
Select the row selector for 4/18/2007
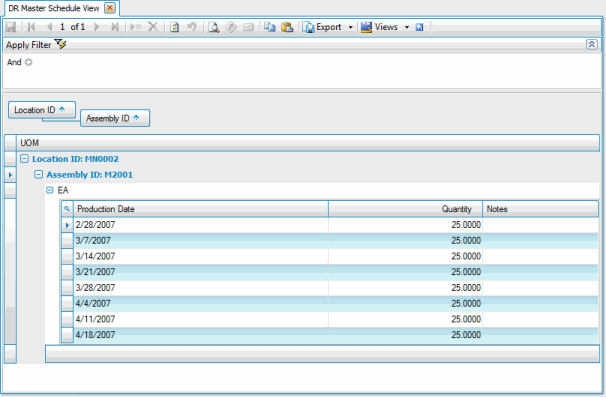[67, 335]
